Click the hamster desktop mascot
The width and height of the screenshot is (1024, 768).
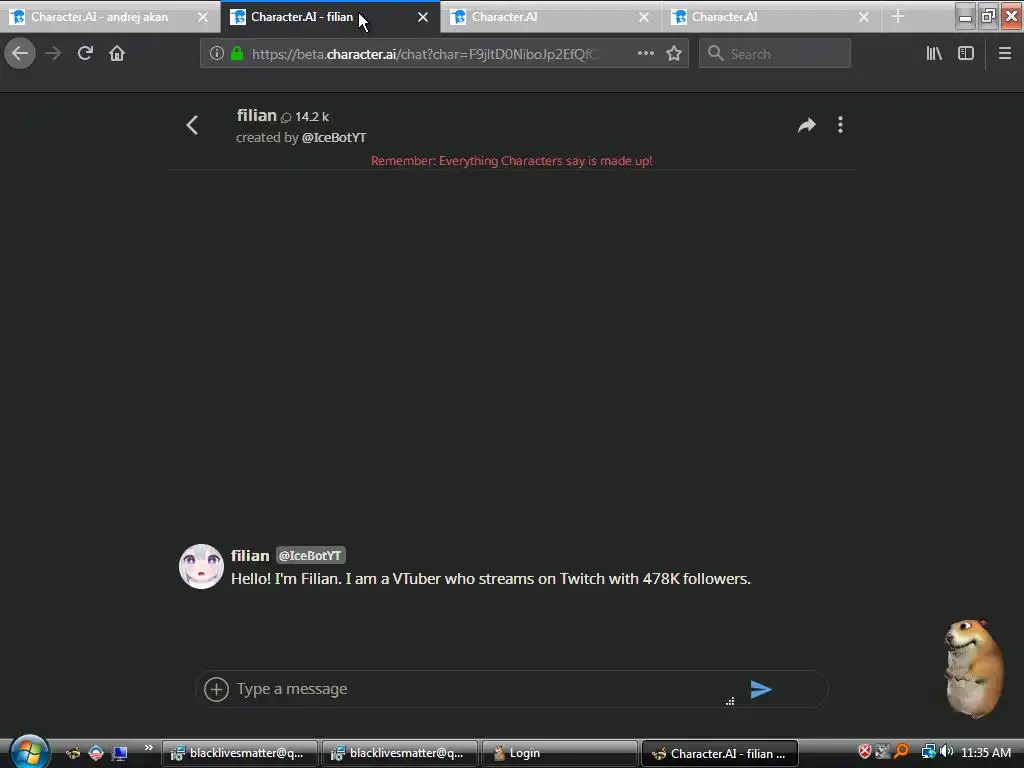973,668
